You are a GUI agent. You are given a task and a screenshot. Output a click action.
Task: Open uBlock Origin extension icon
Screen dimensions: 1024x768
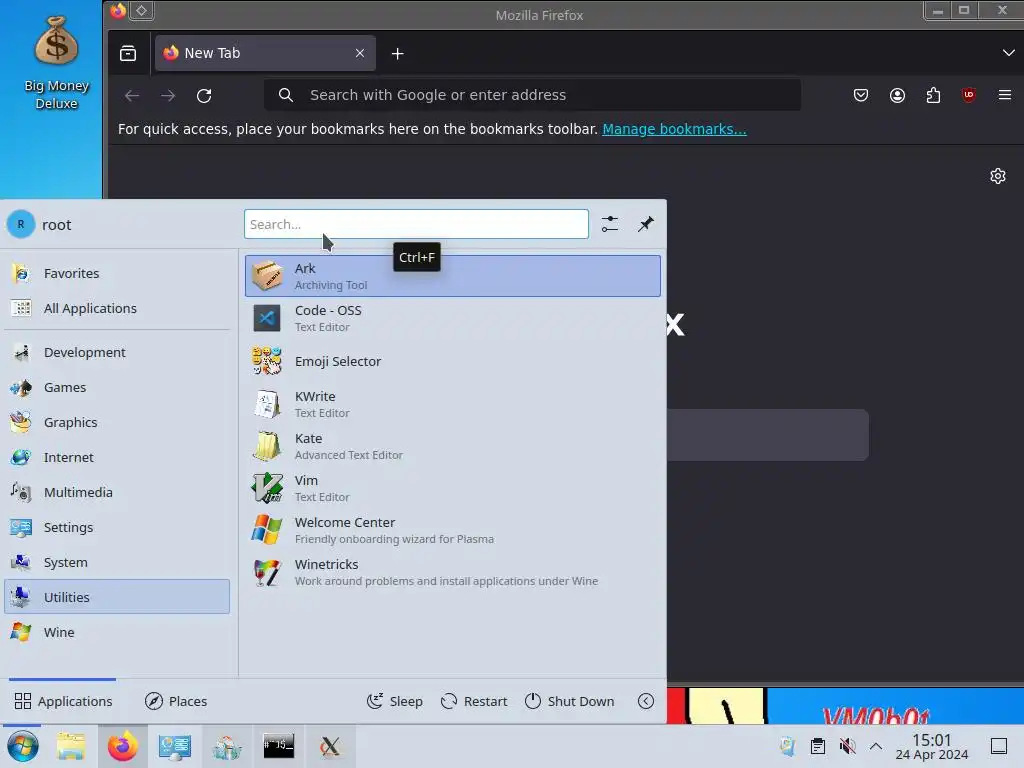(968, 95)
